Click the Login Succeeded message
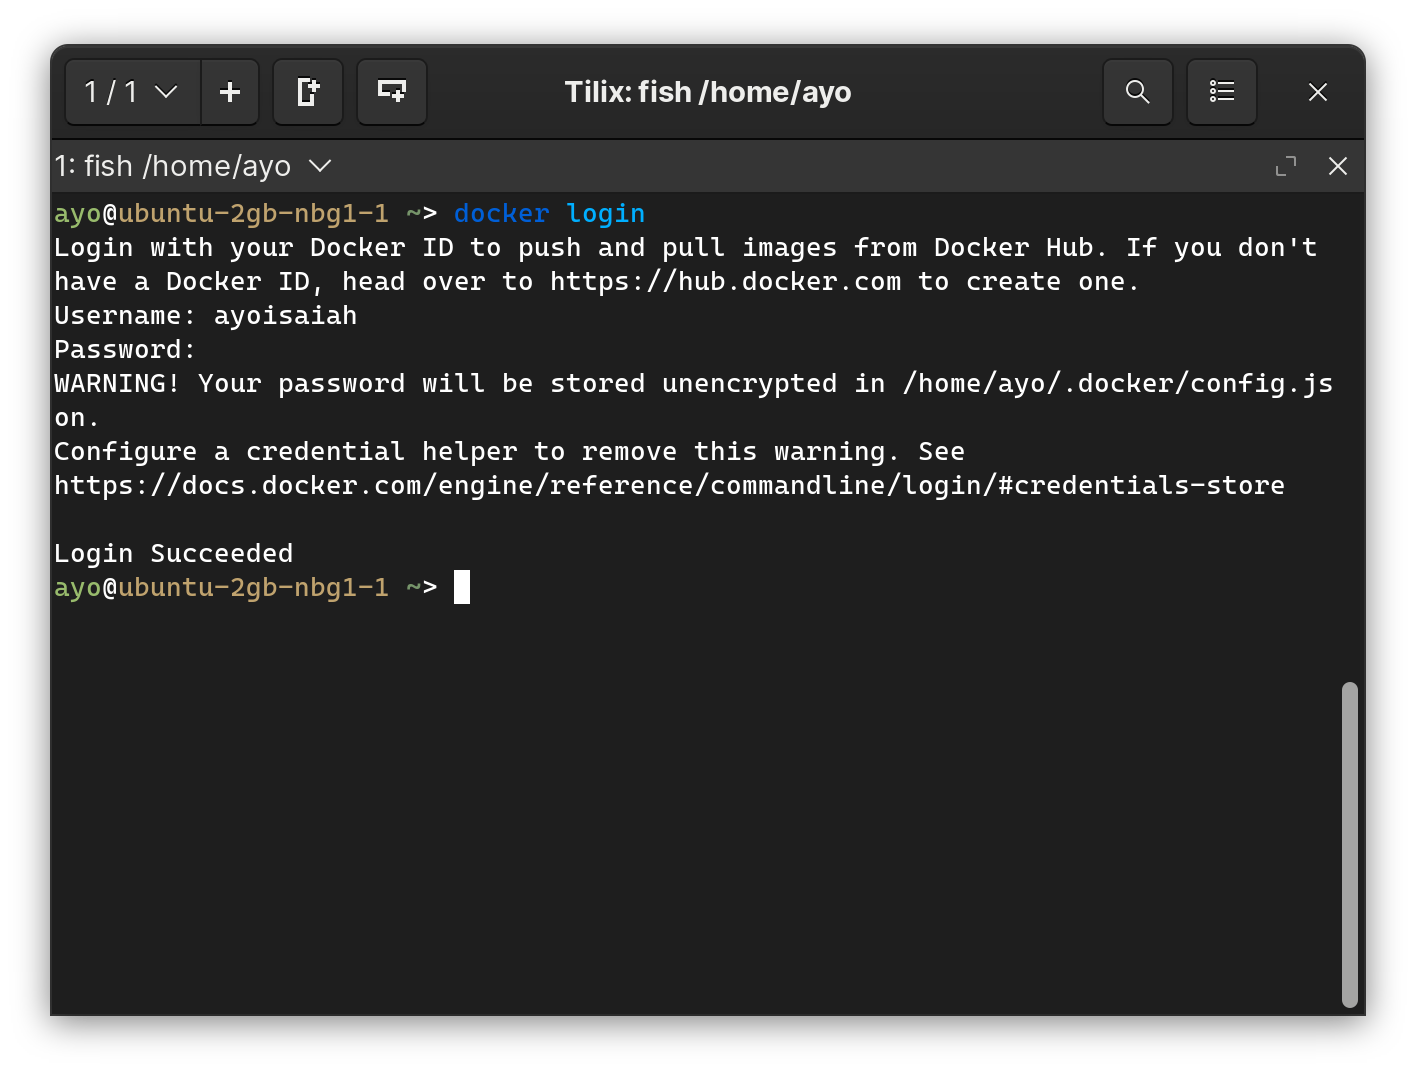Image resolution: width=1416 pixels, height=1072 pixels. click(x=173, y=552)
